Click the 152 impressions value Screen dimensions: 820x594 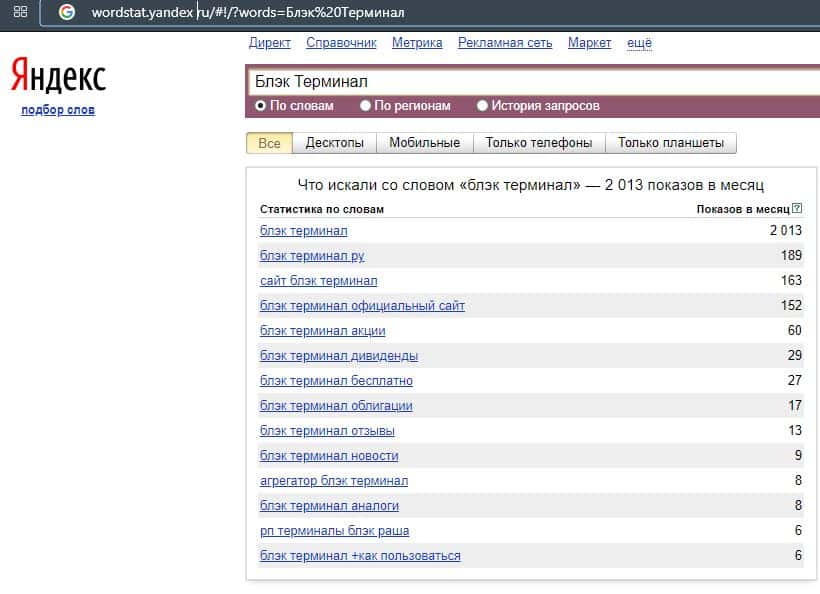coord(791,305)
